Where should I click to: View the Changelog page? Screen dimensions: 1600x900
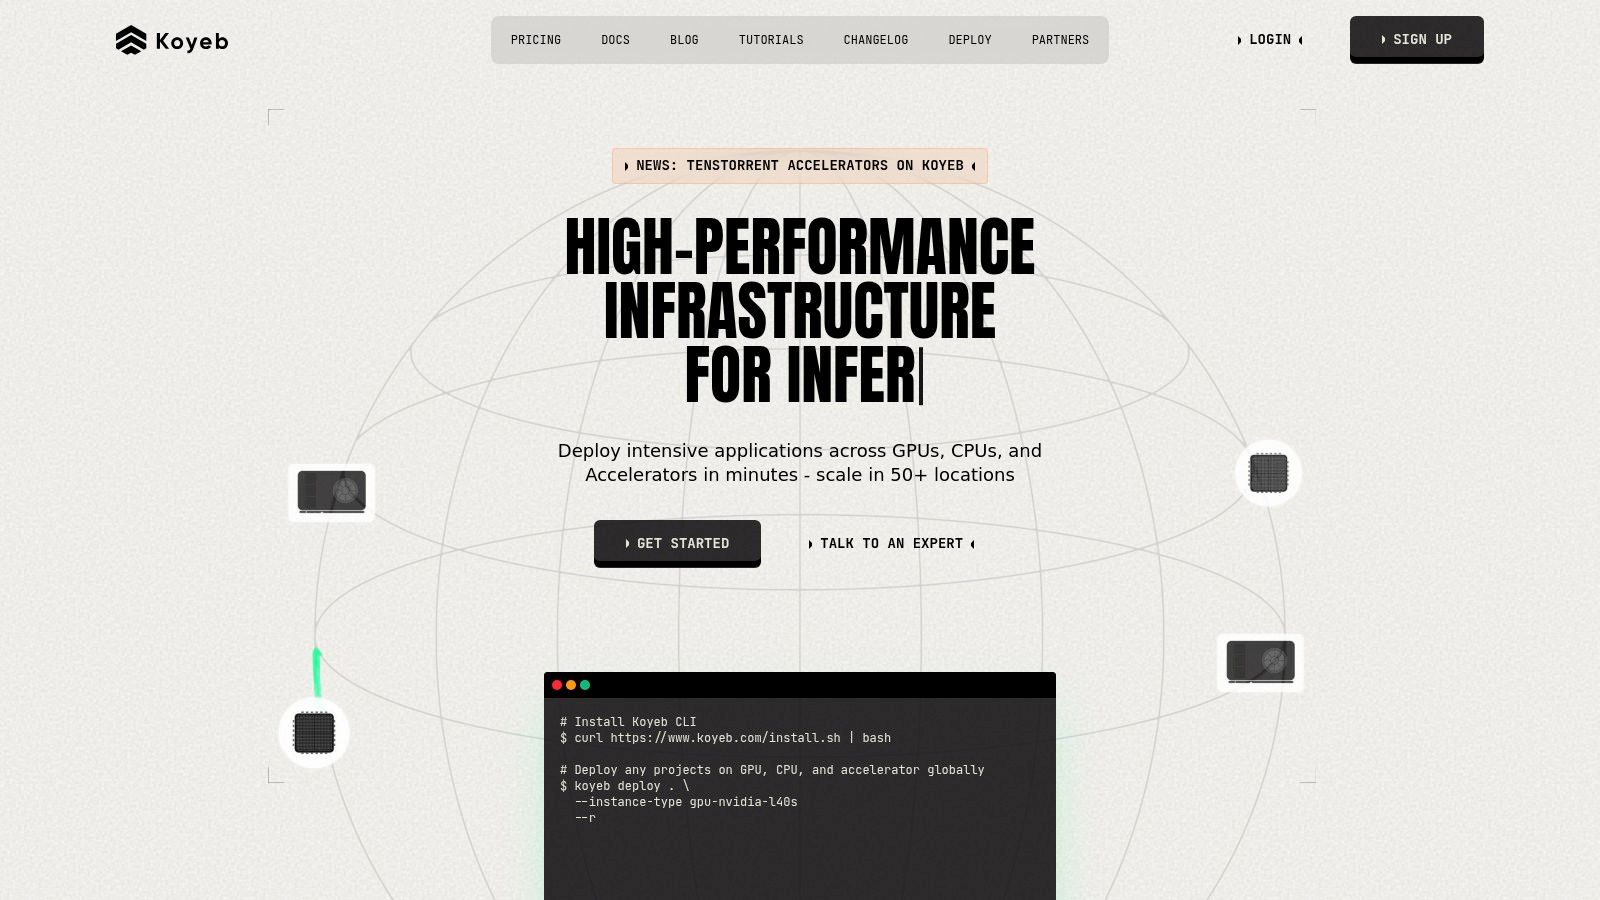(x=876, y=40)
